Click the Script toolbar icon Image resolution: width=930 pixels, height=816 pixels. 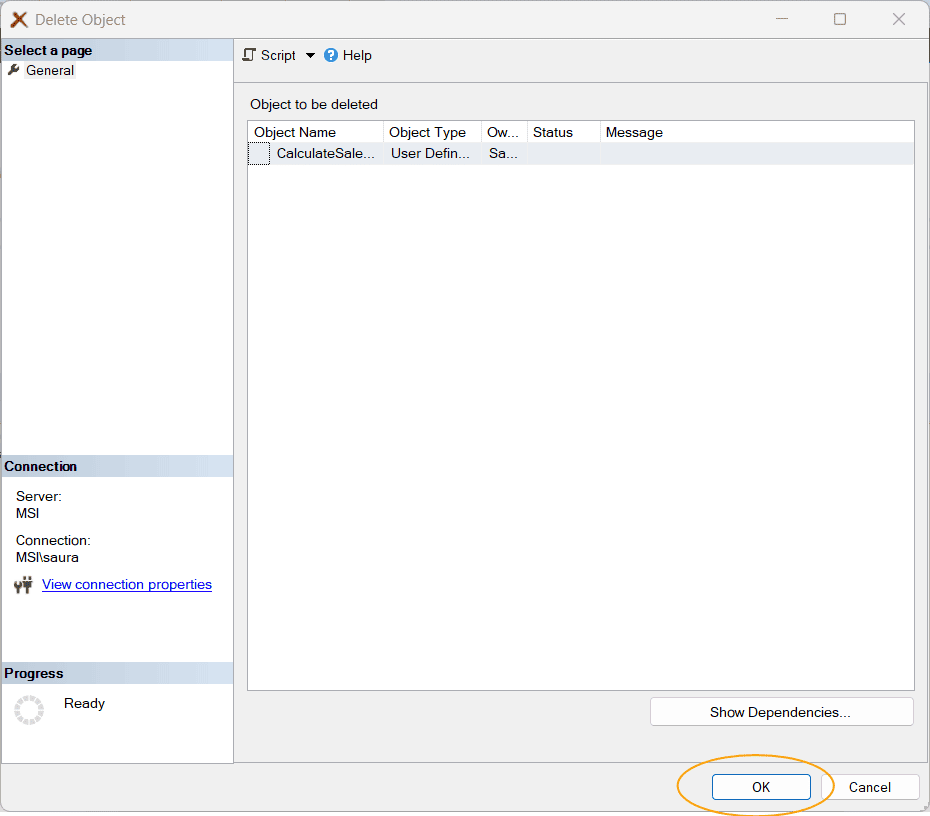click(x=249, y=55)
